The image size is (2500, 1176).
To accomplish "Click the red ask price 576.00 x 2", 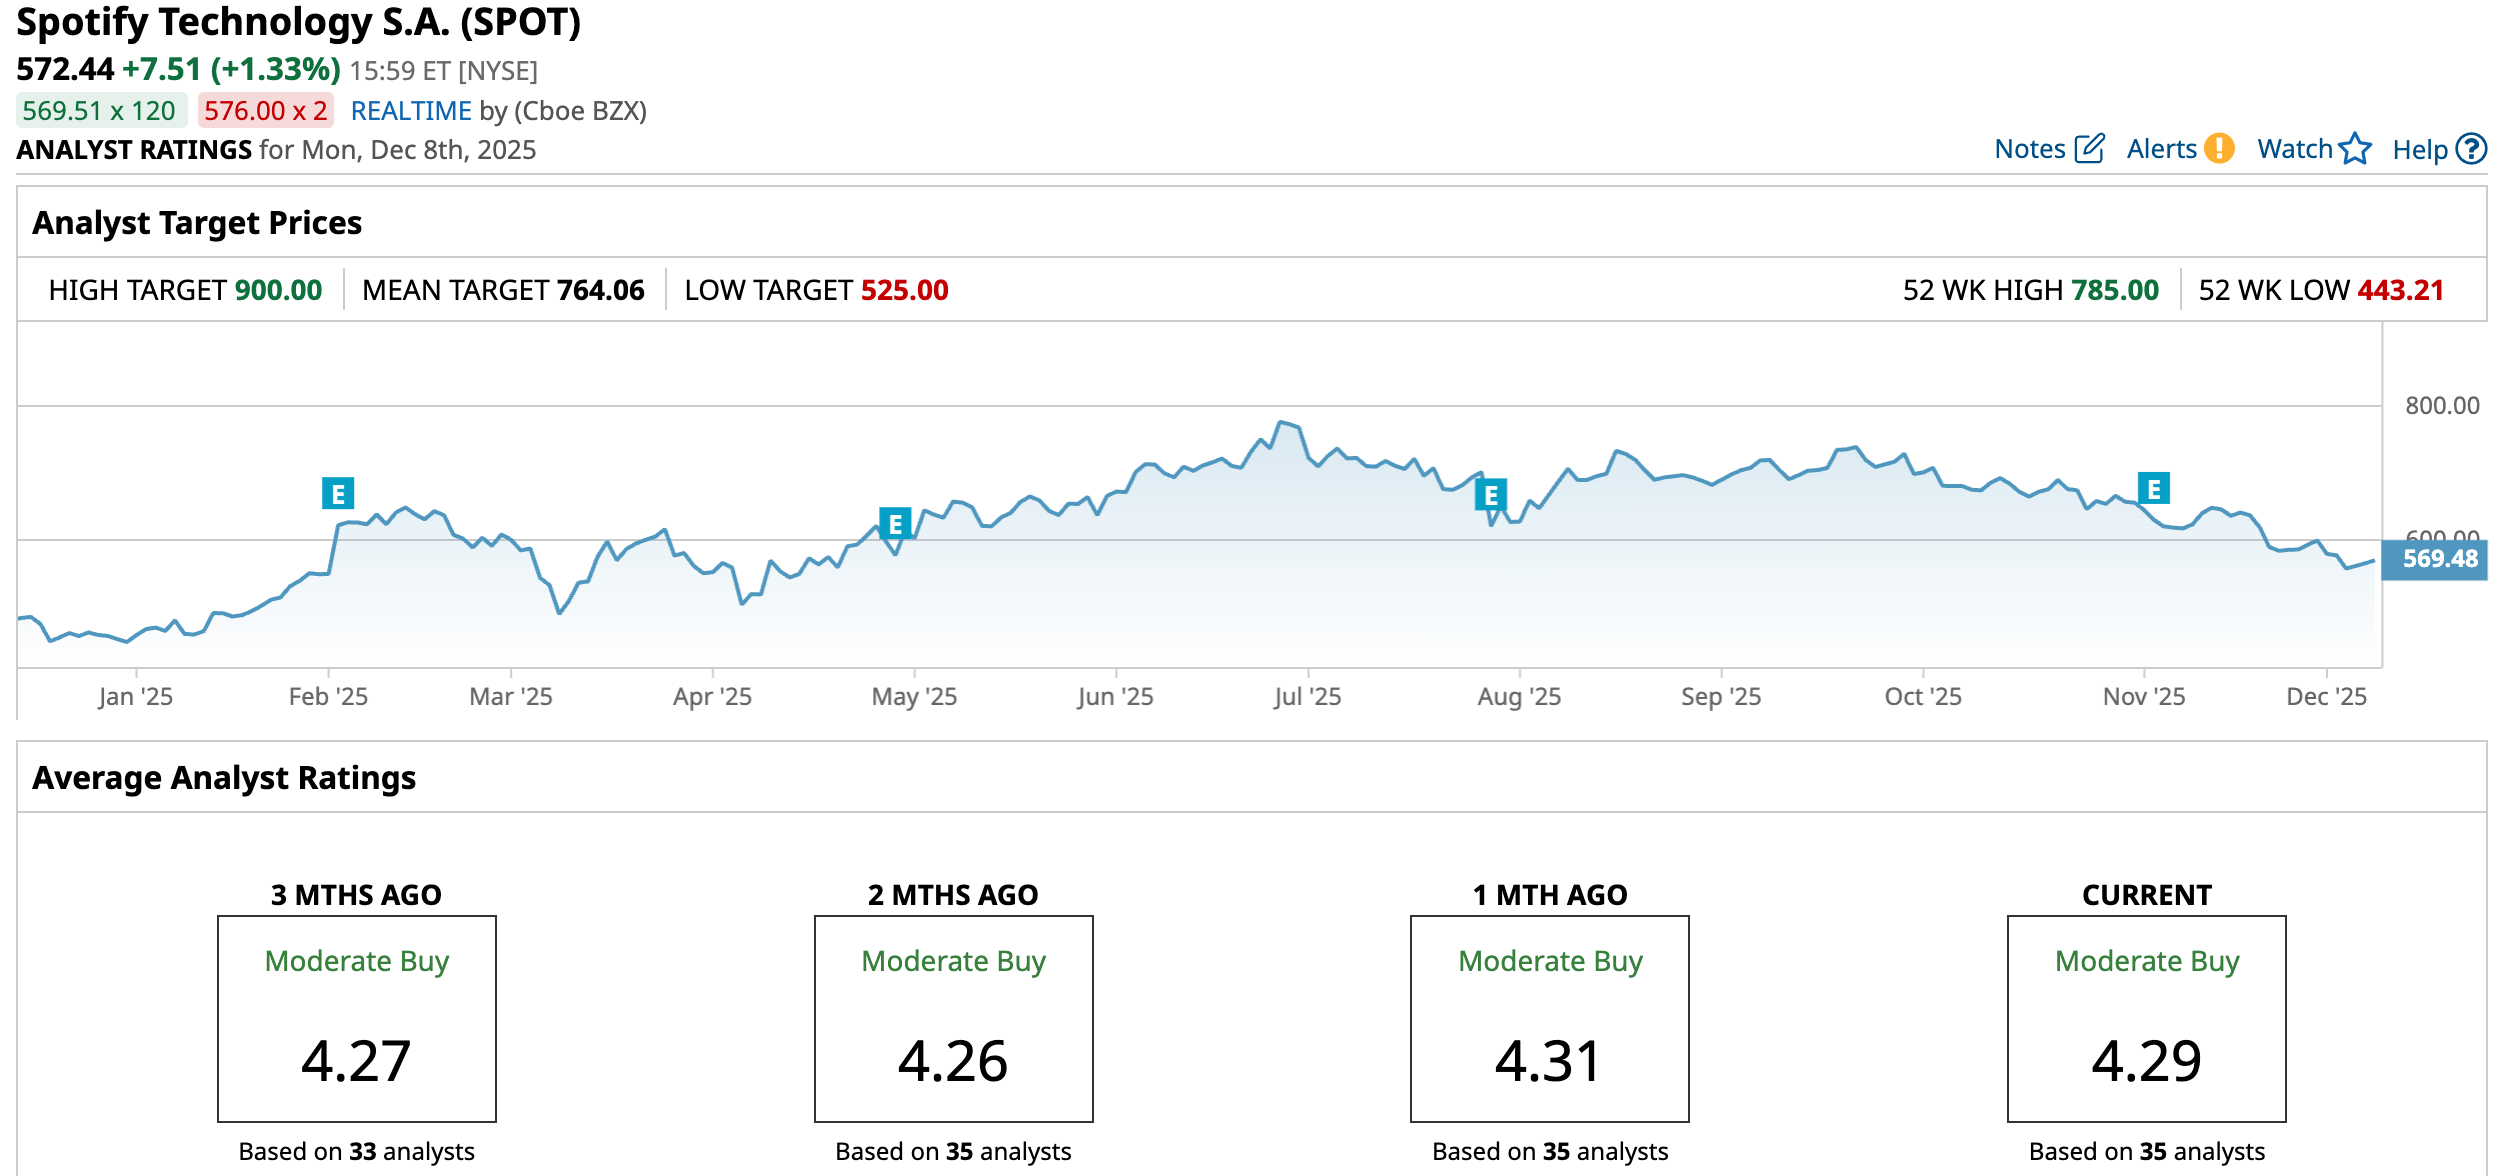I will (265, 111).
